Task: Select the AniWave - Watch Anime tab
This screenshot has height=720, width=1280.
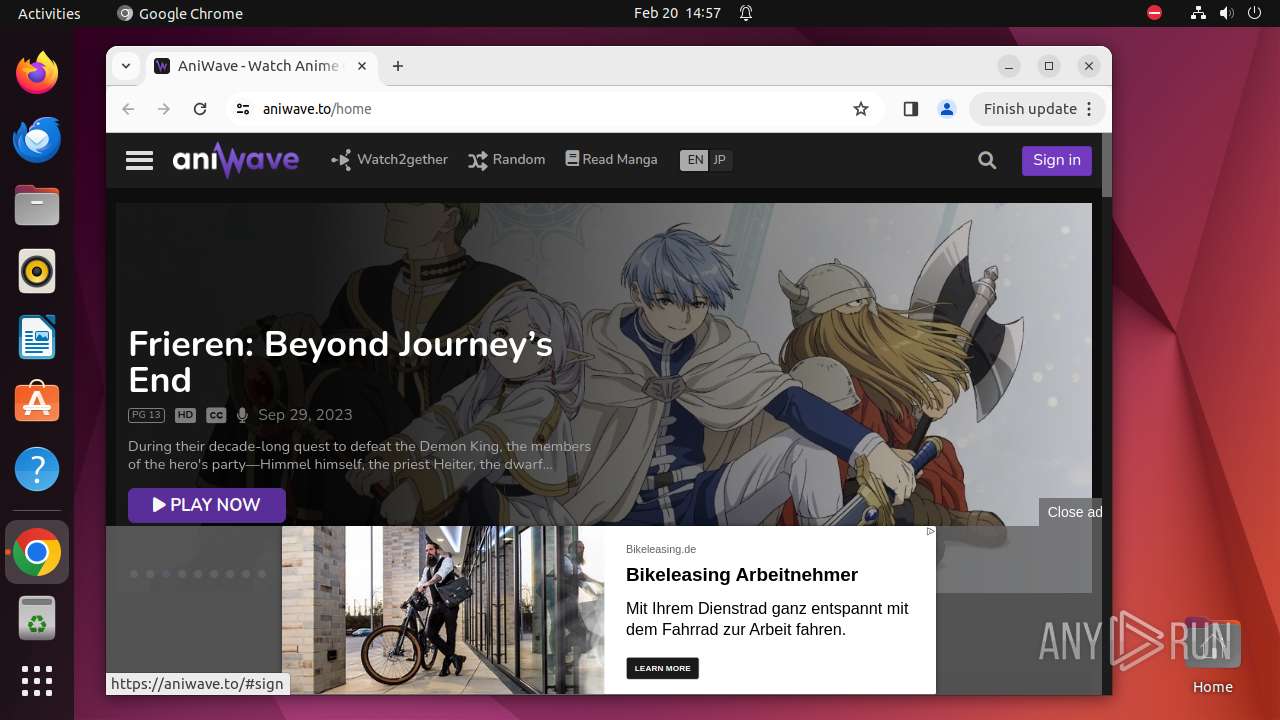Action: (262, 66)
